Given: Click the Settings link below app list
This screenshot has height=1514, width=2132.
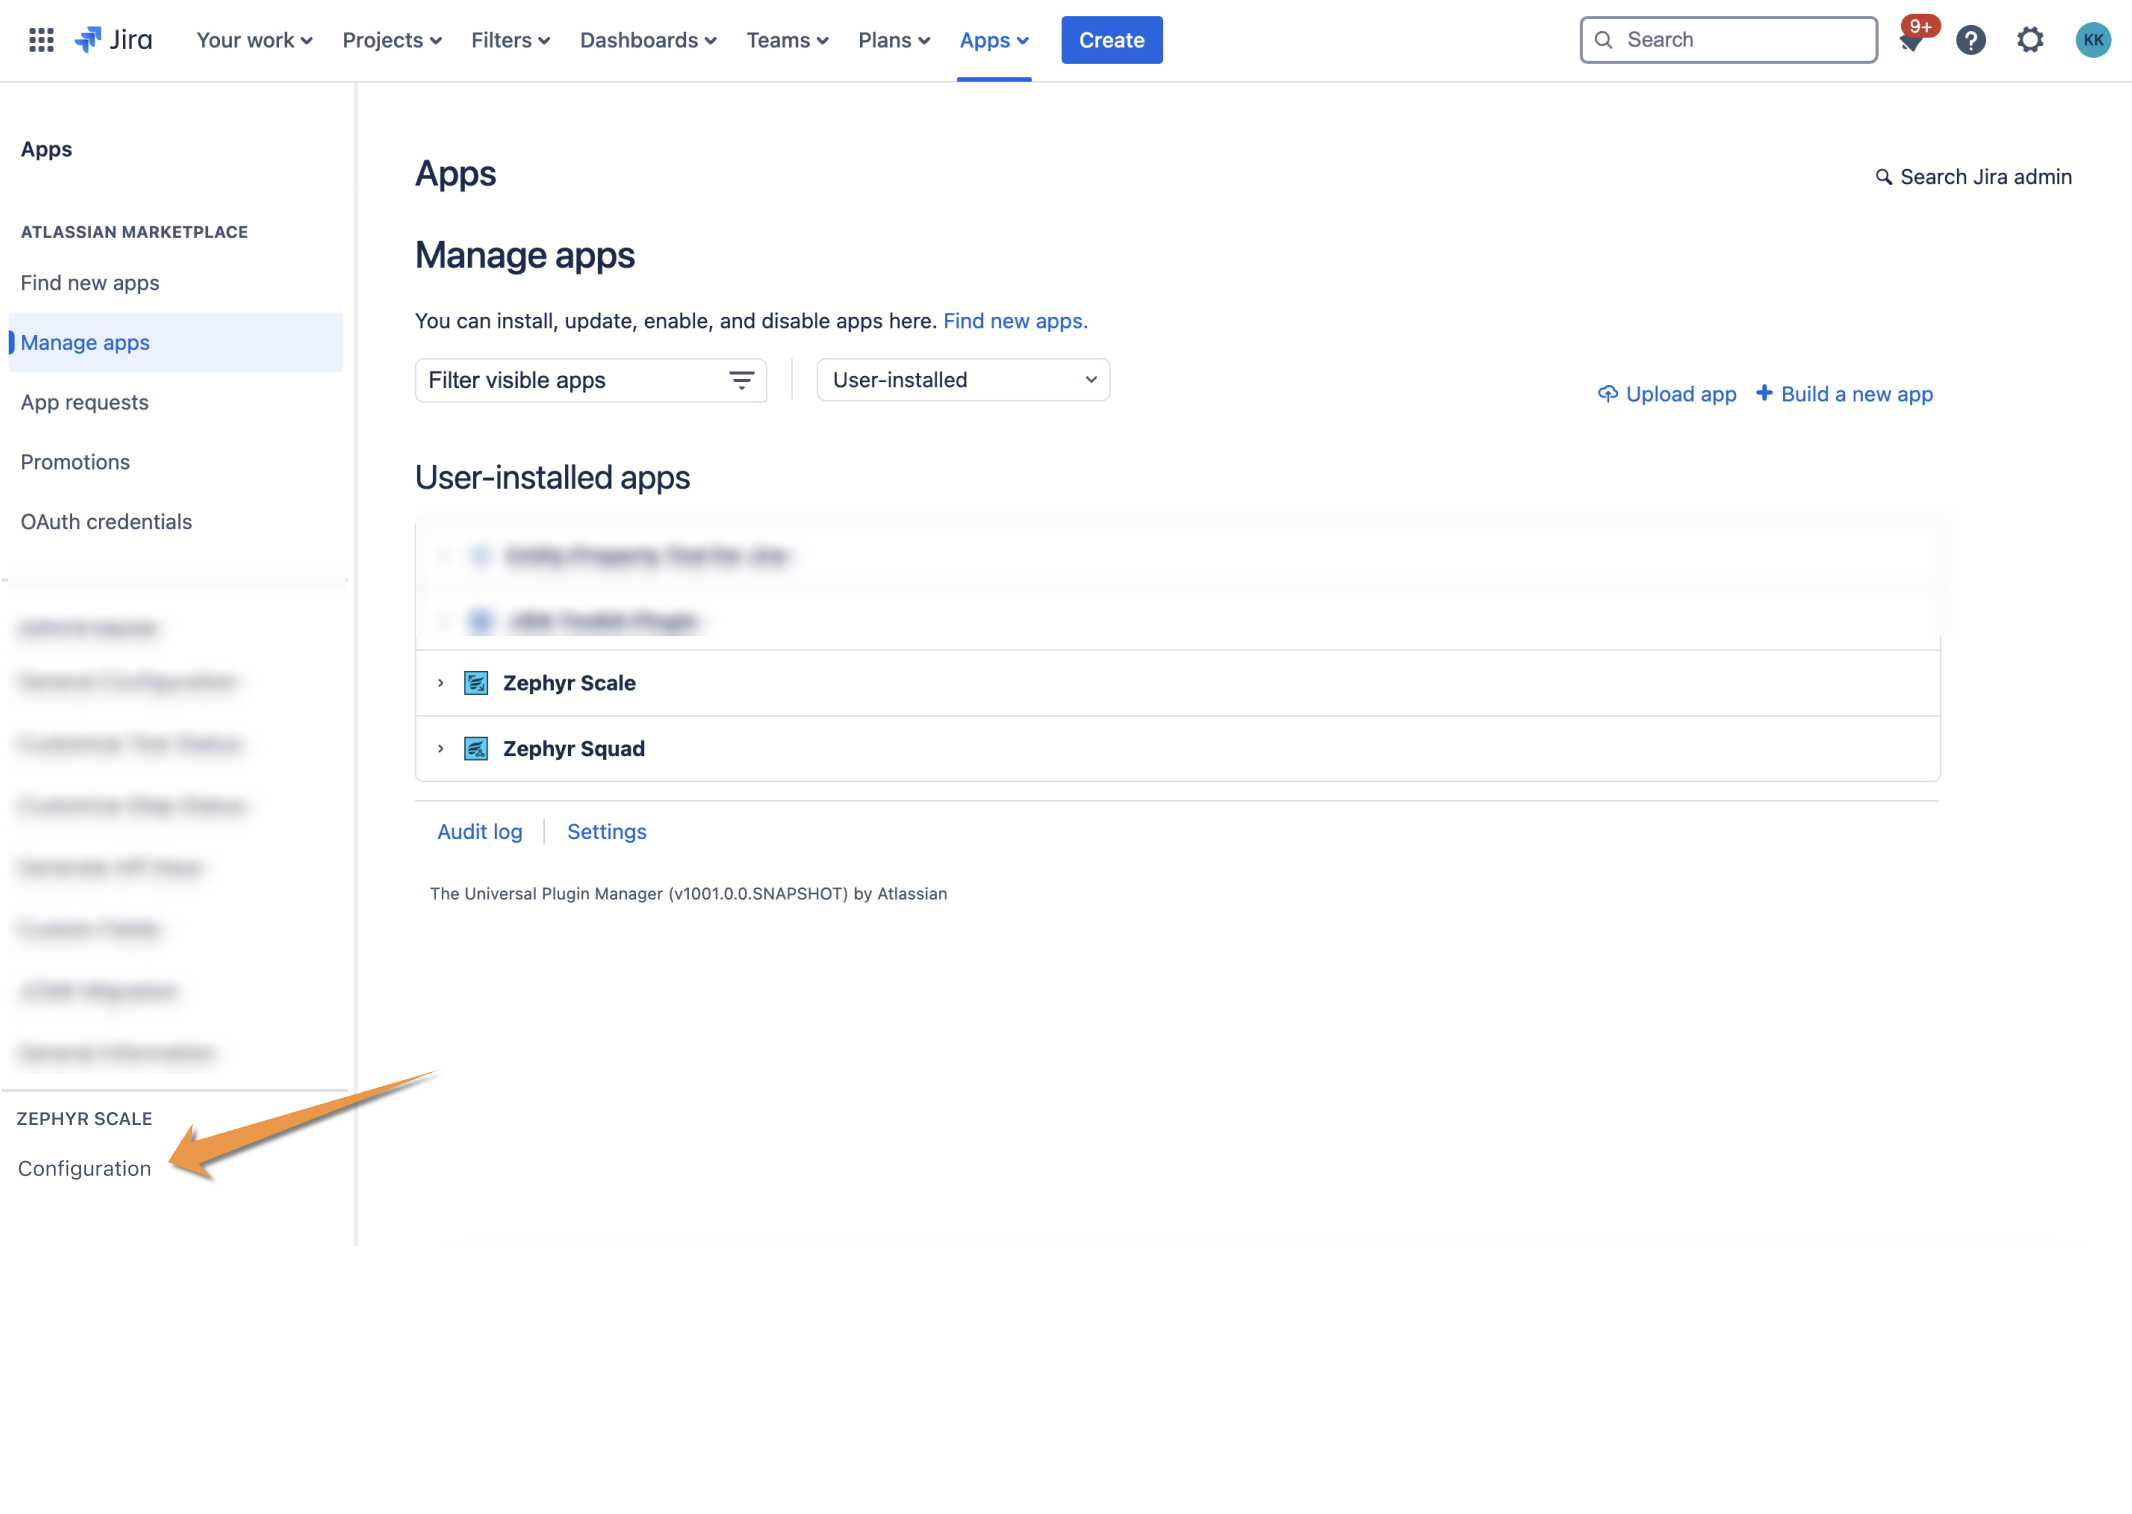Looking at the screenshot, I should 606,831.
